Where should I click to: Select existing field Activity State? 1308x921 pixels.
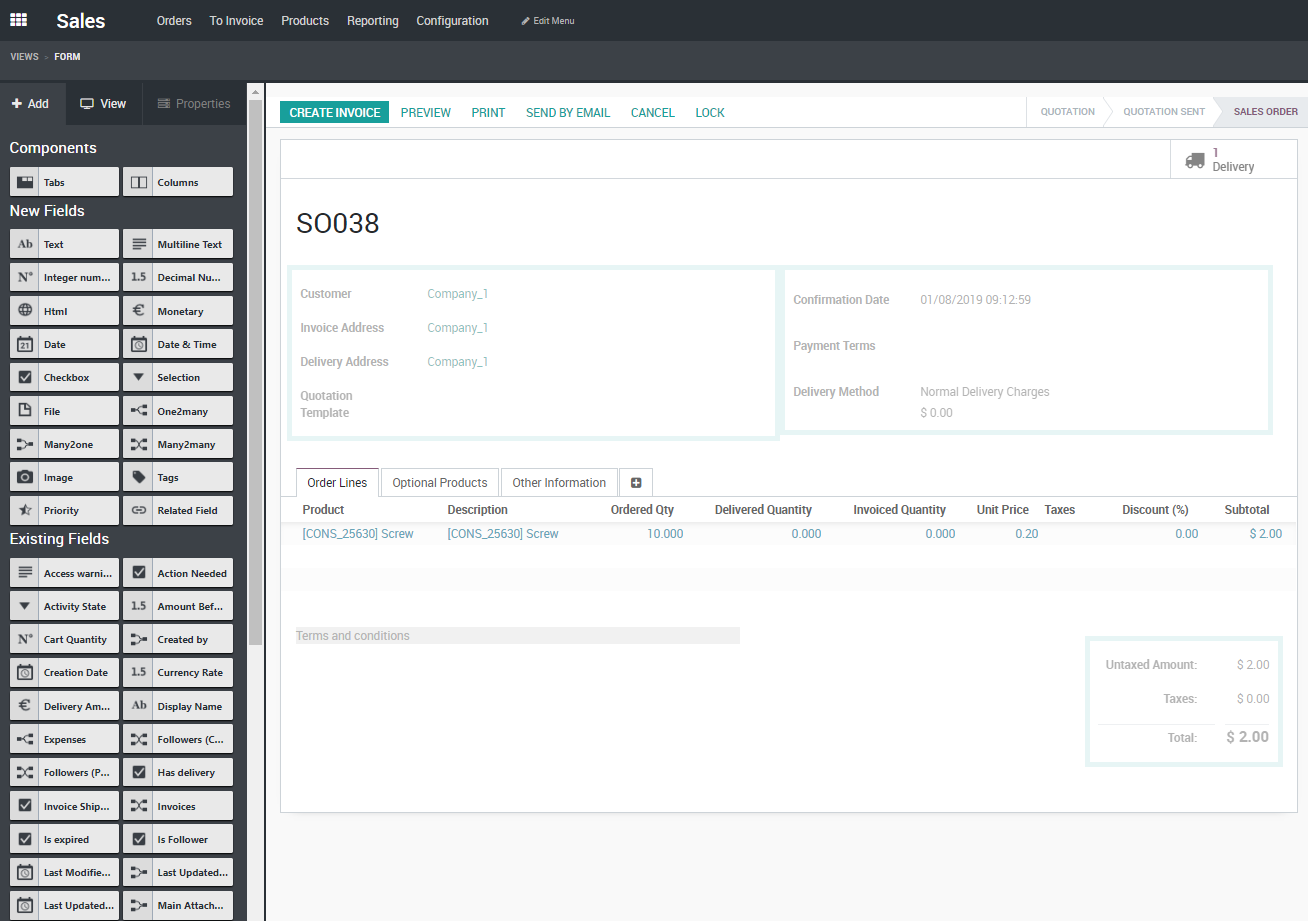64,606
